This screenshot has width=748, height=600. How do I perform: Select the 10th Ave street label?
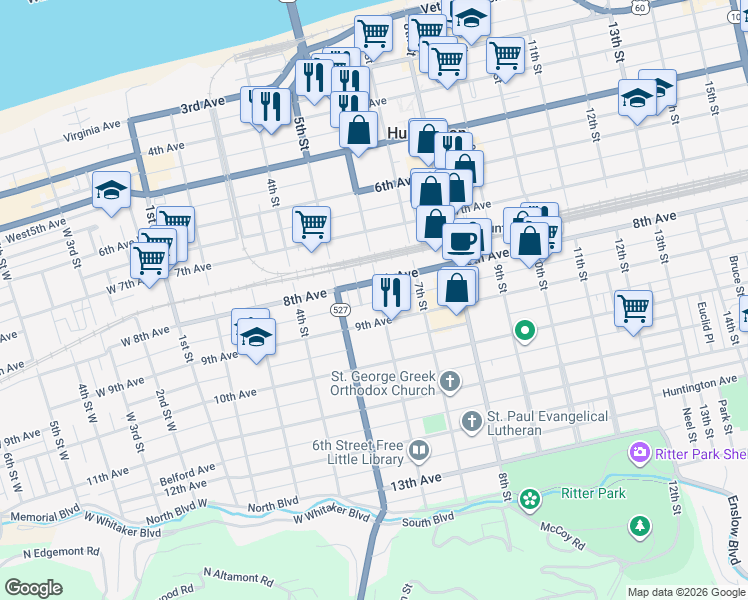coord(235,396)
